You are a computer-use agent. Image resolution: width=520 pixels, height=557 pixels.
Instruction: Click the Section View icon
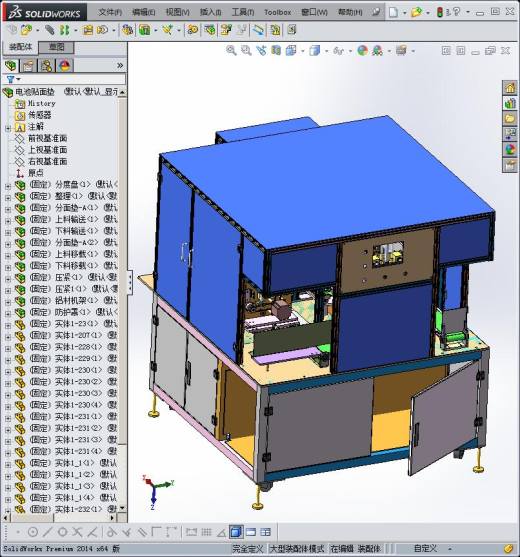tap(276, 50)
